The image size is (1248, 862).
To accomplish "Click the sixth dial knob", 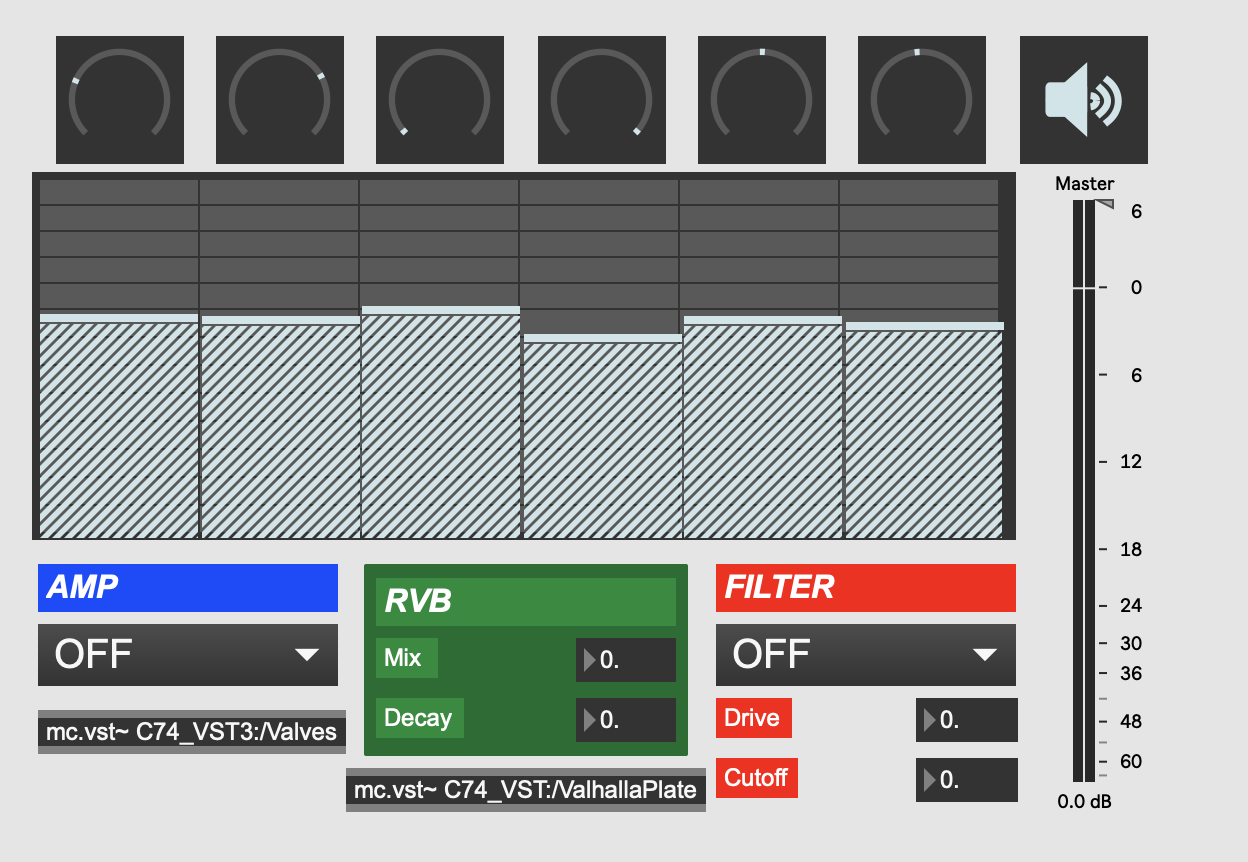I will (x=921, y=100).
